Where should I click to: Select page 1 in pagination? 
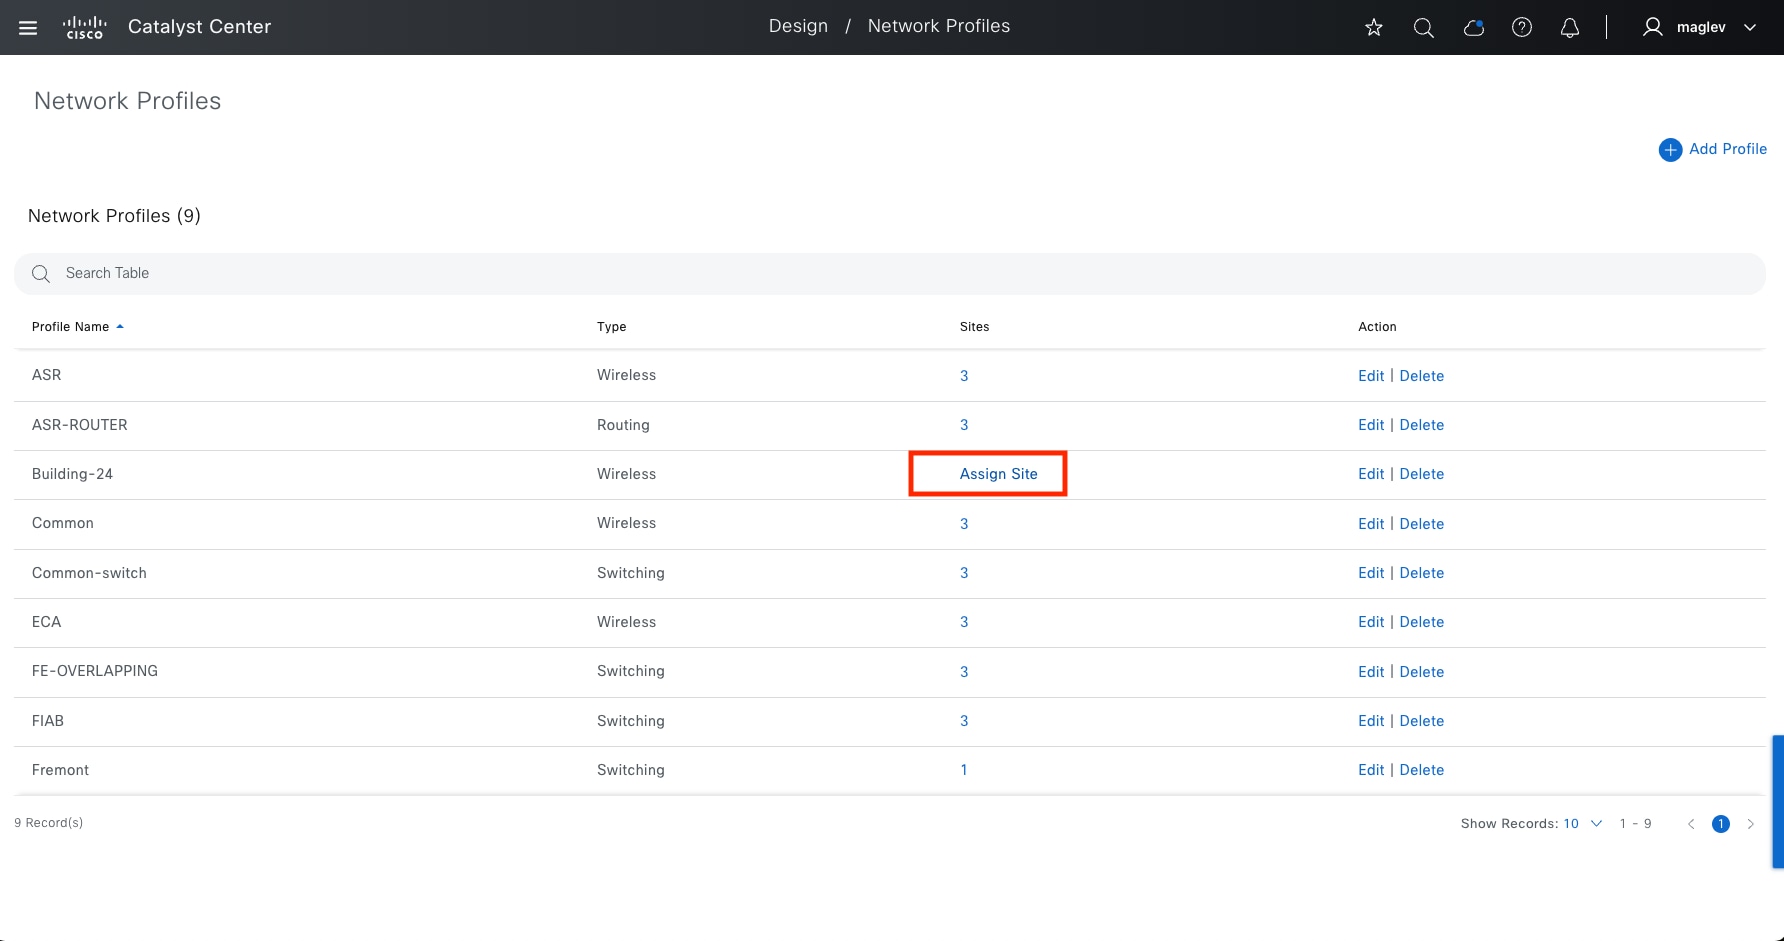[1720, 824]
